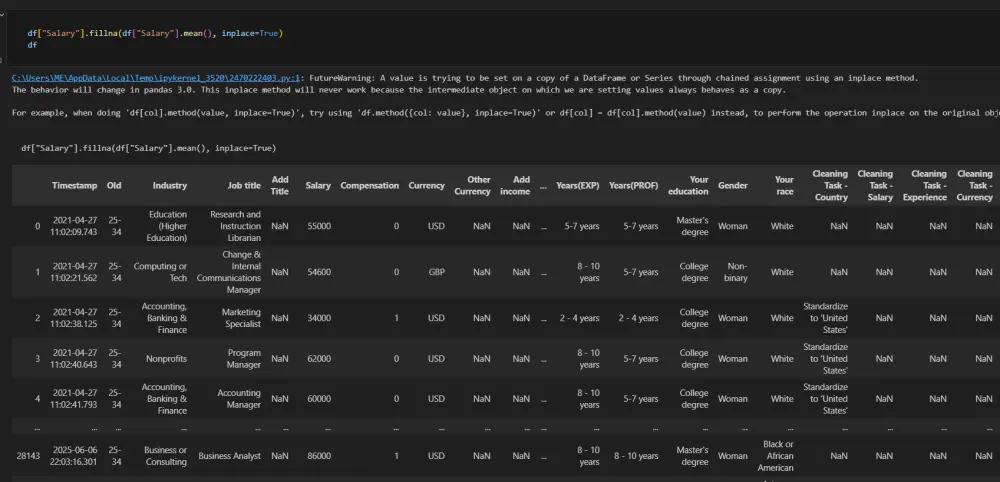The height and width of the screenshot is (482, 1000).
Task: Click the Nonprofits industry cell
Action: (166, 359)
